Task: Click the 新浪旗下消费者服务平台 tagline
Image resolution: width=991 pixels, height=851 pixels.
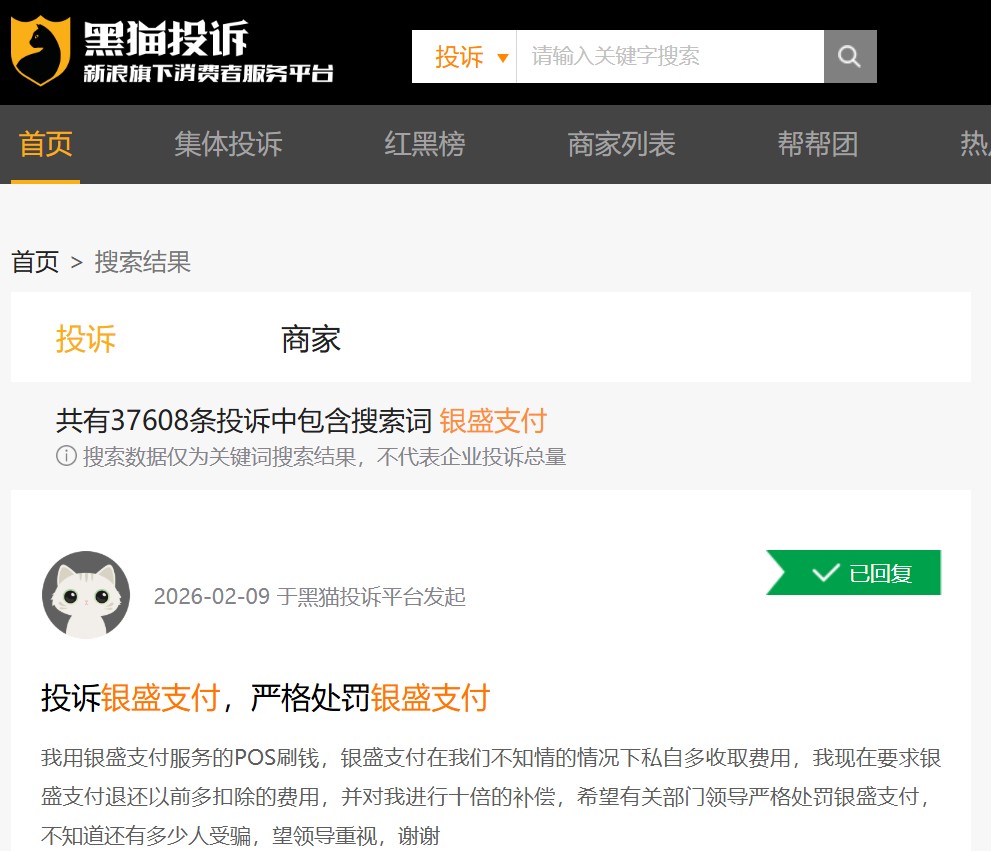Action: [209, 73]
